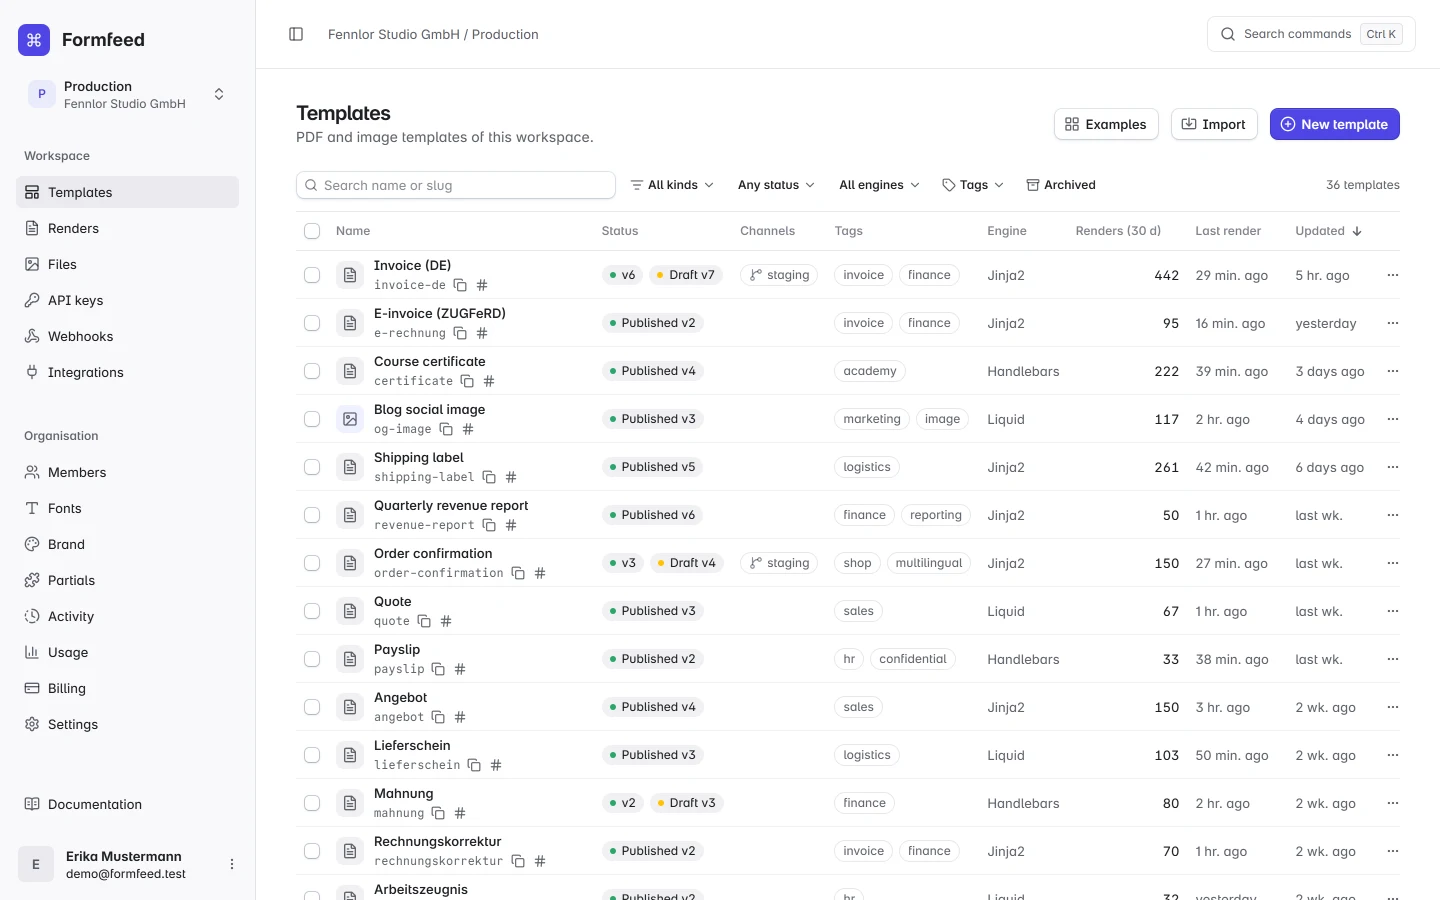Sort by the Updated column
This screenshot has height=900, width=1440.
pyautogui.click(x=1328, y=231)
